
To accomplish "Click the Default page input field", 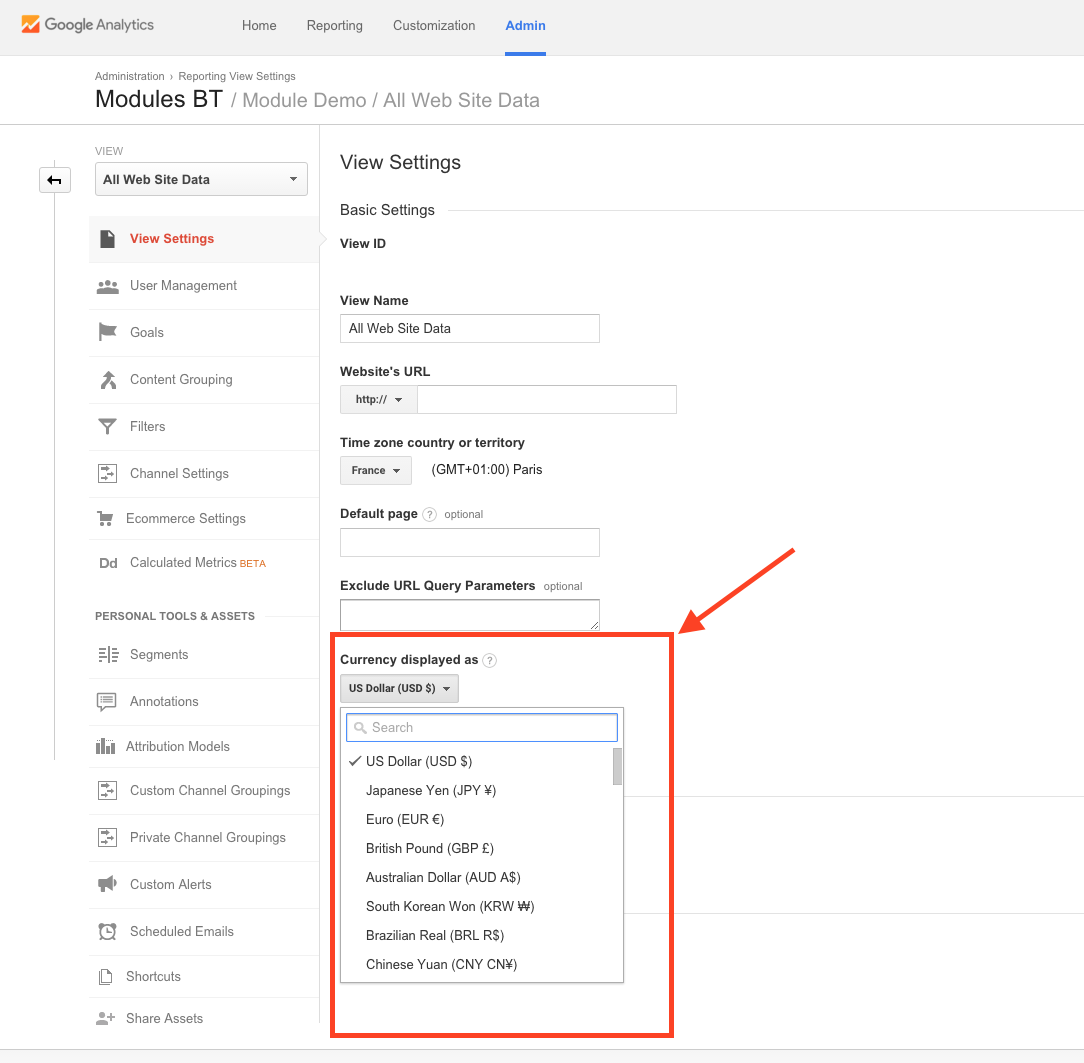I will 469,543.
